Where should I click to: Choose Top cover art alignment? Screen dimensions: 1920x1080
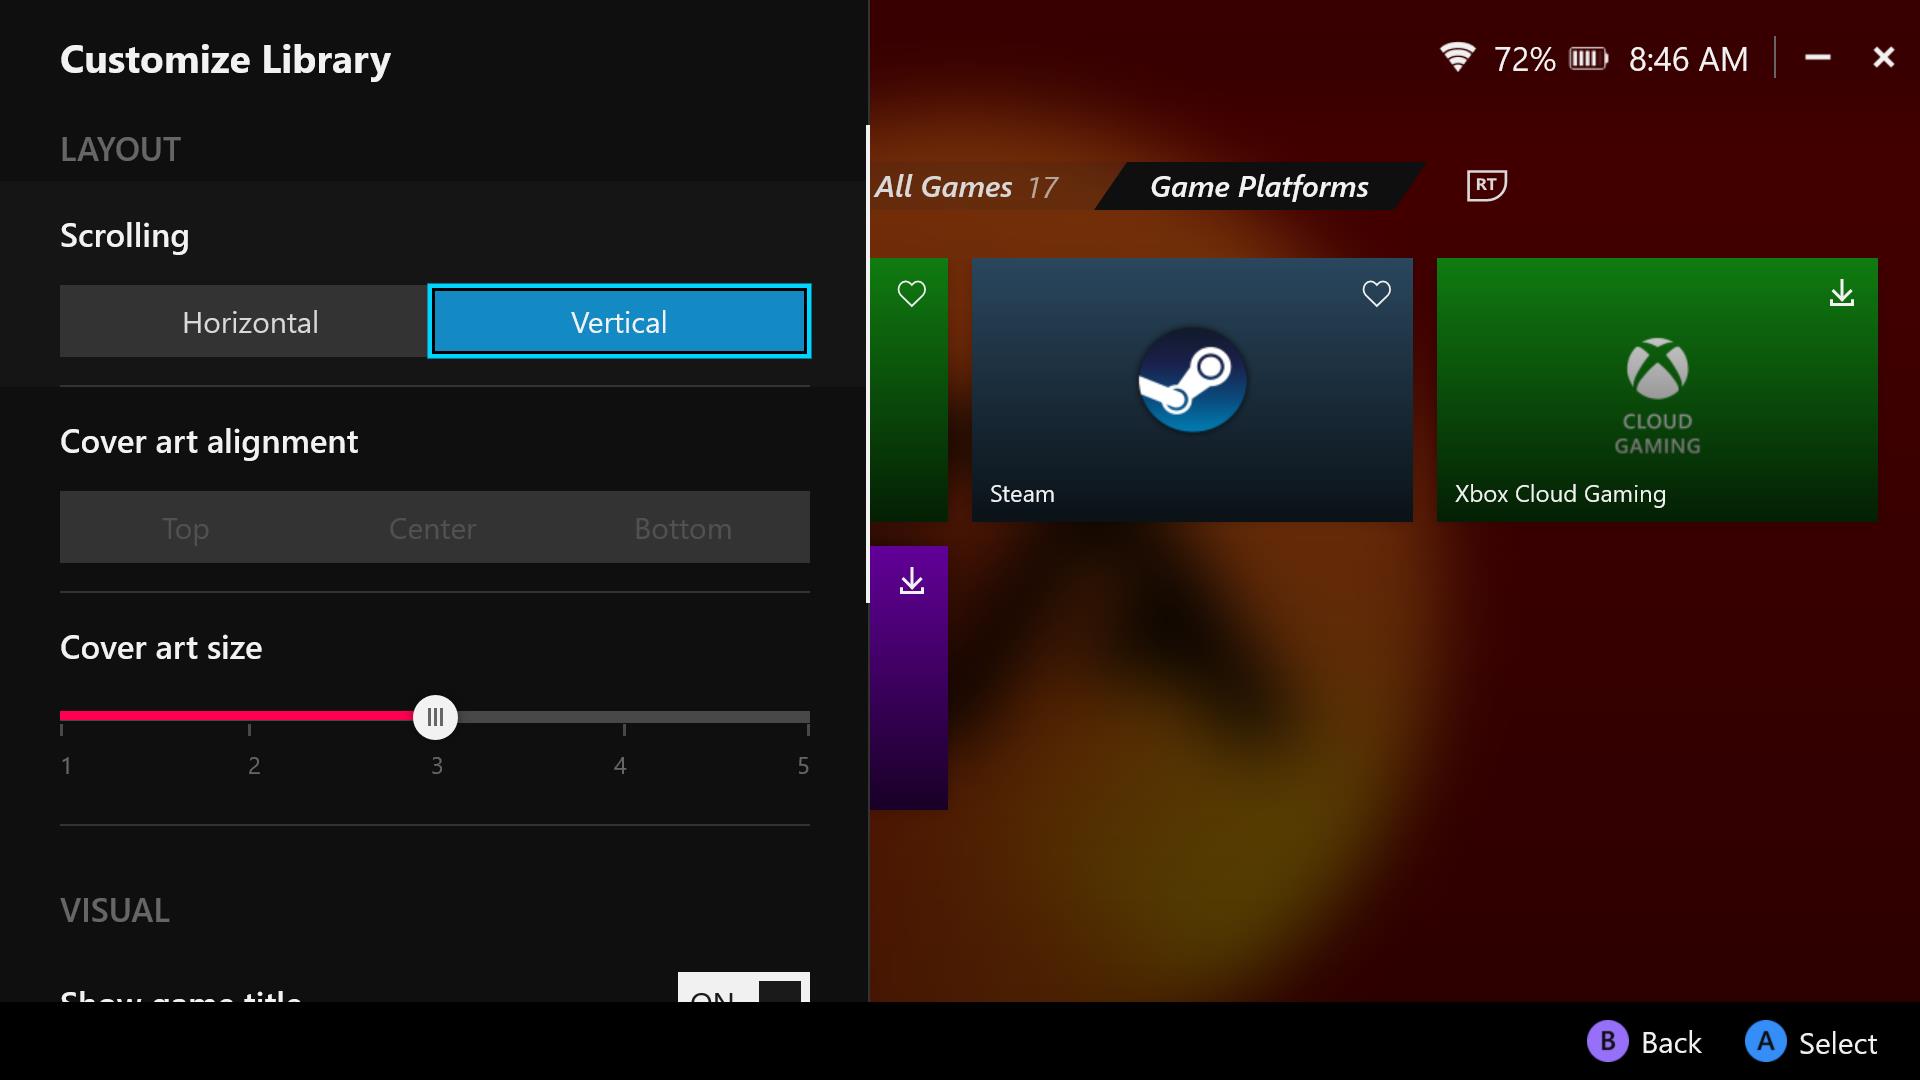pos(185,528)
